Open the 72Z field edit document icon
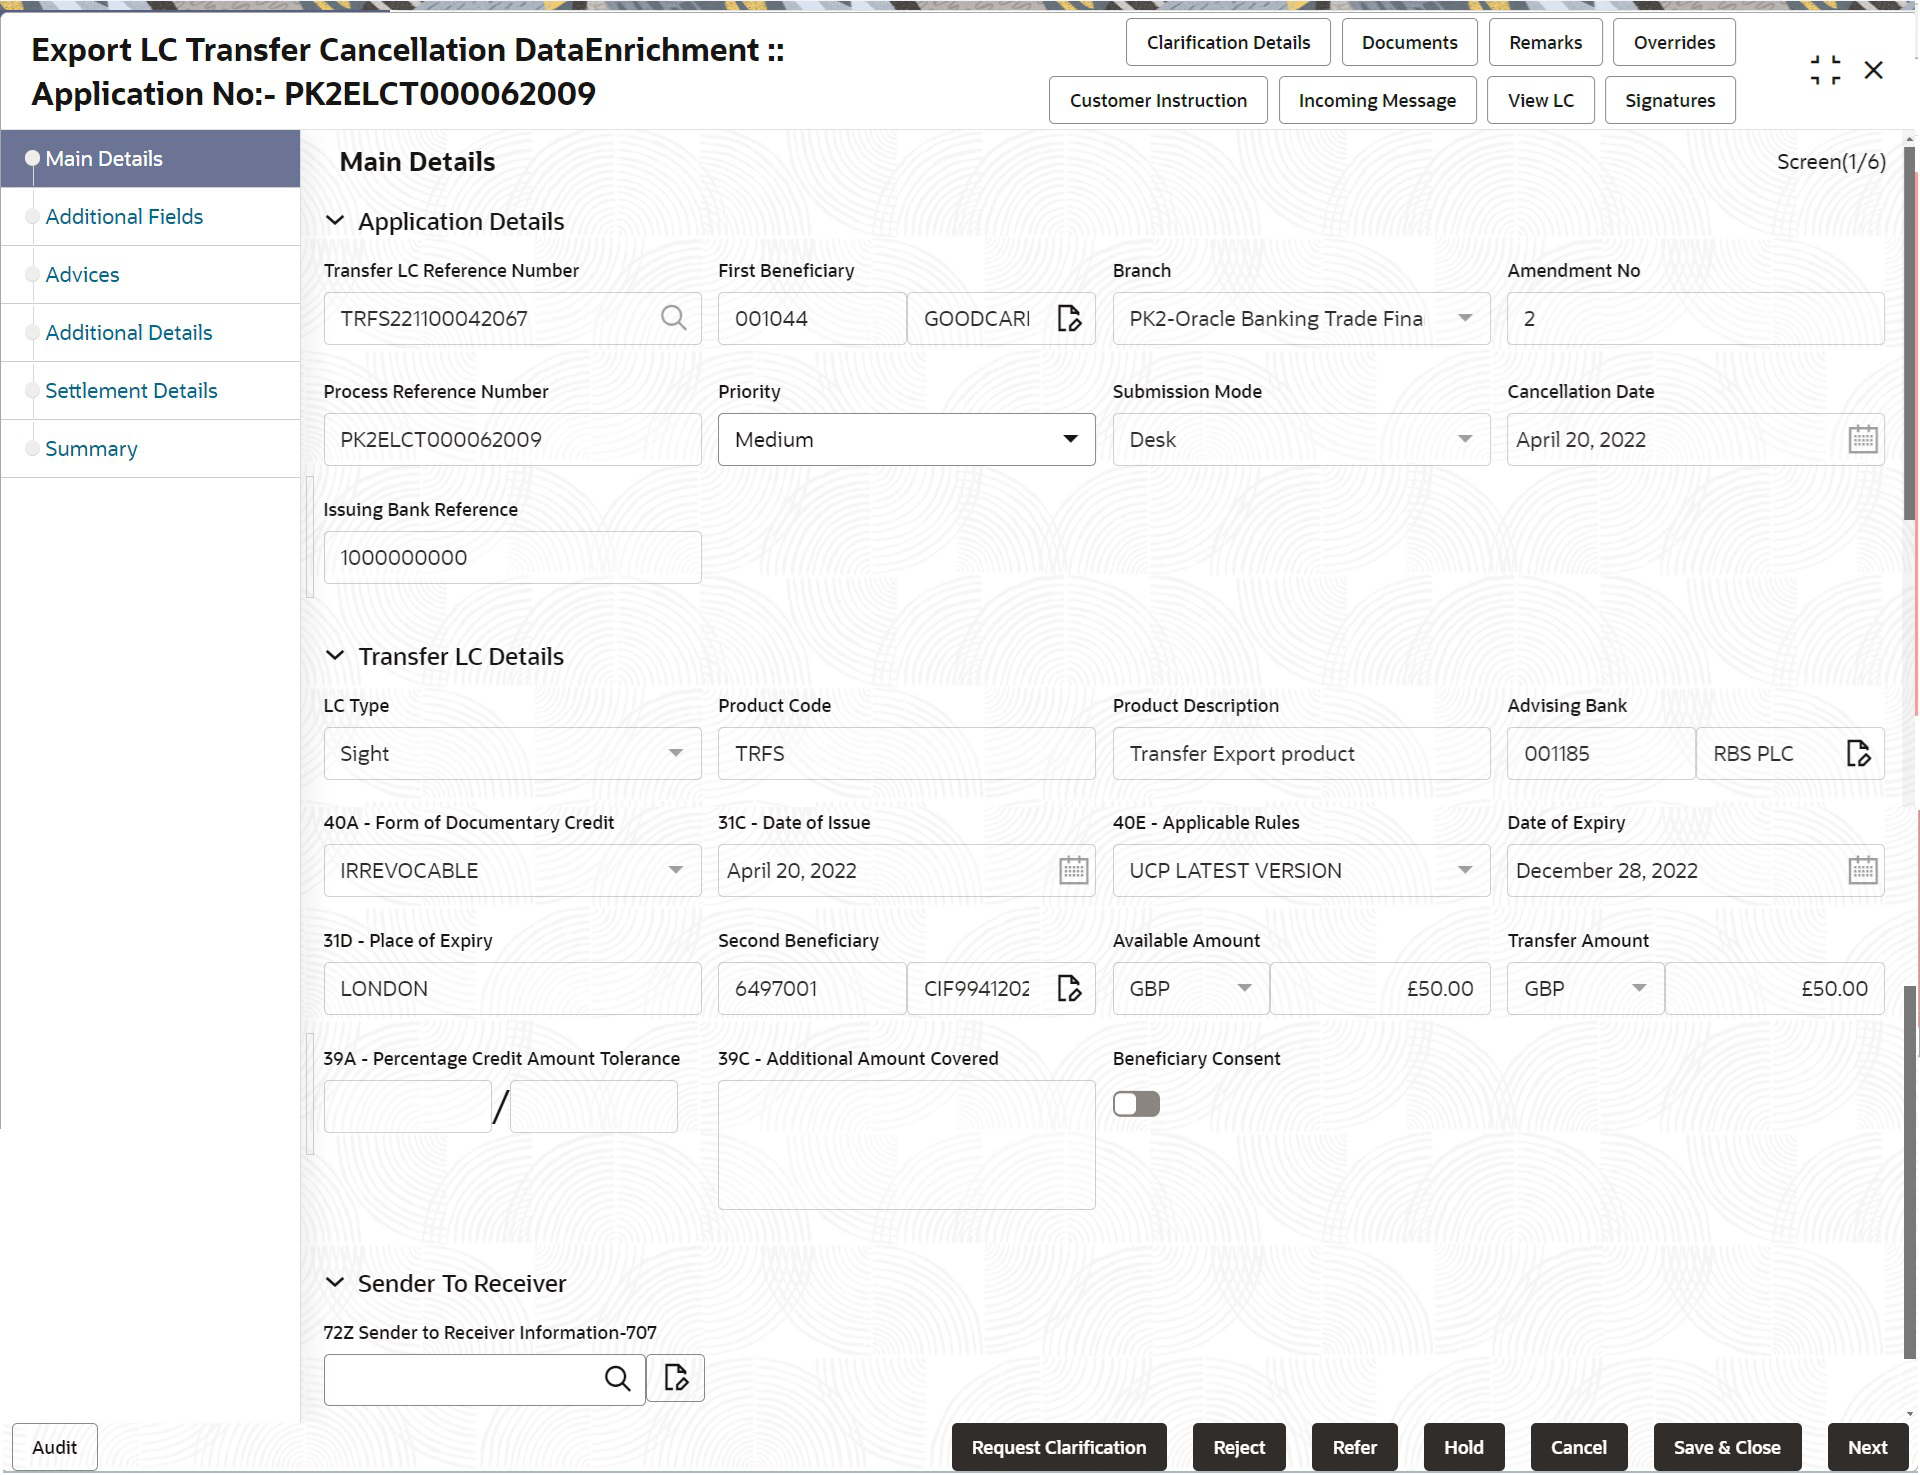The height and width of the screenshot is (1475, 1920). [x=676, y=1379]
